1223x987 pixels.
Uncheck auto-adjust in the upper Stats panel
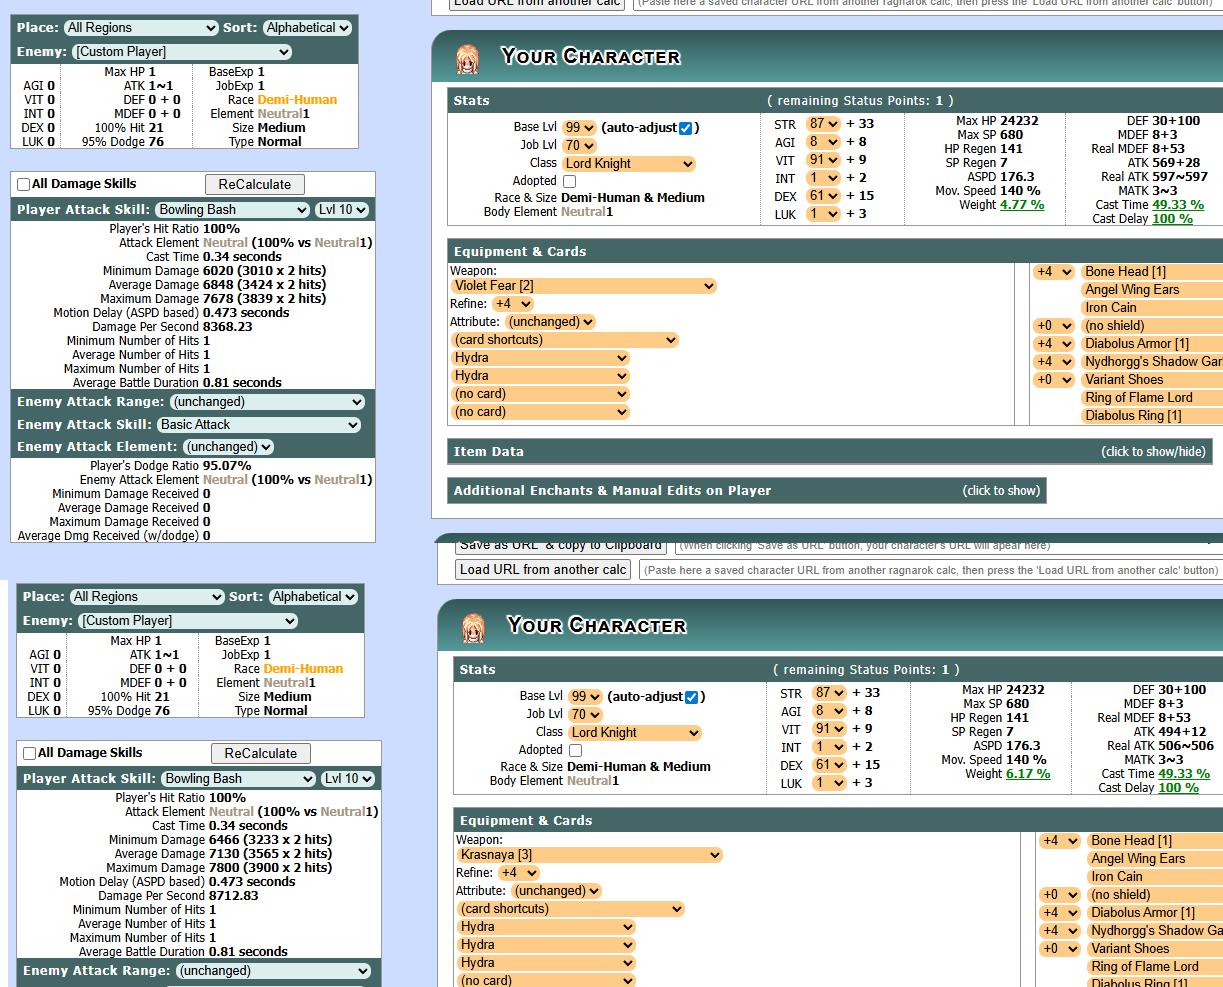pos(685,128)
